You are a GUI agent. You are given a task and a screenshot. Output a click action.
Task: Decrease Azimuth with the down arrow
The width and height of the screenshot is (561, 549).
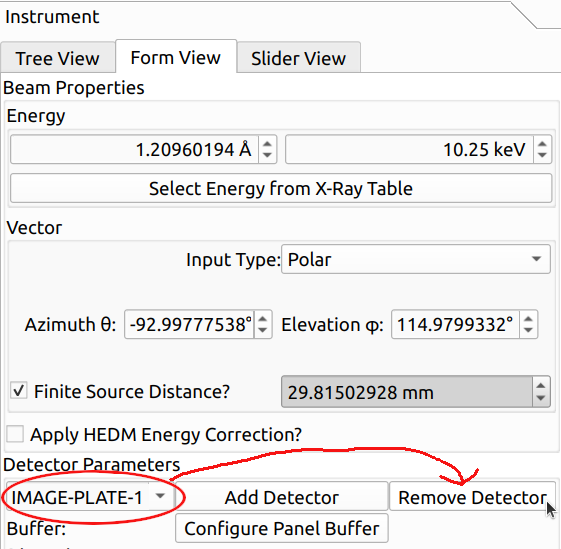(263, 331)
